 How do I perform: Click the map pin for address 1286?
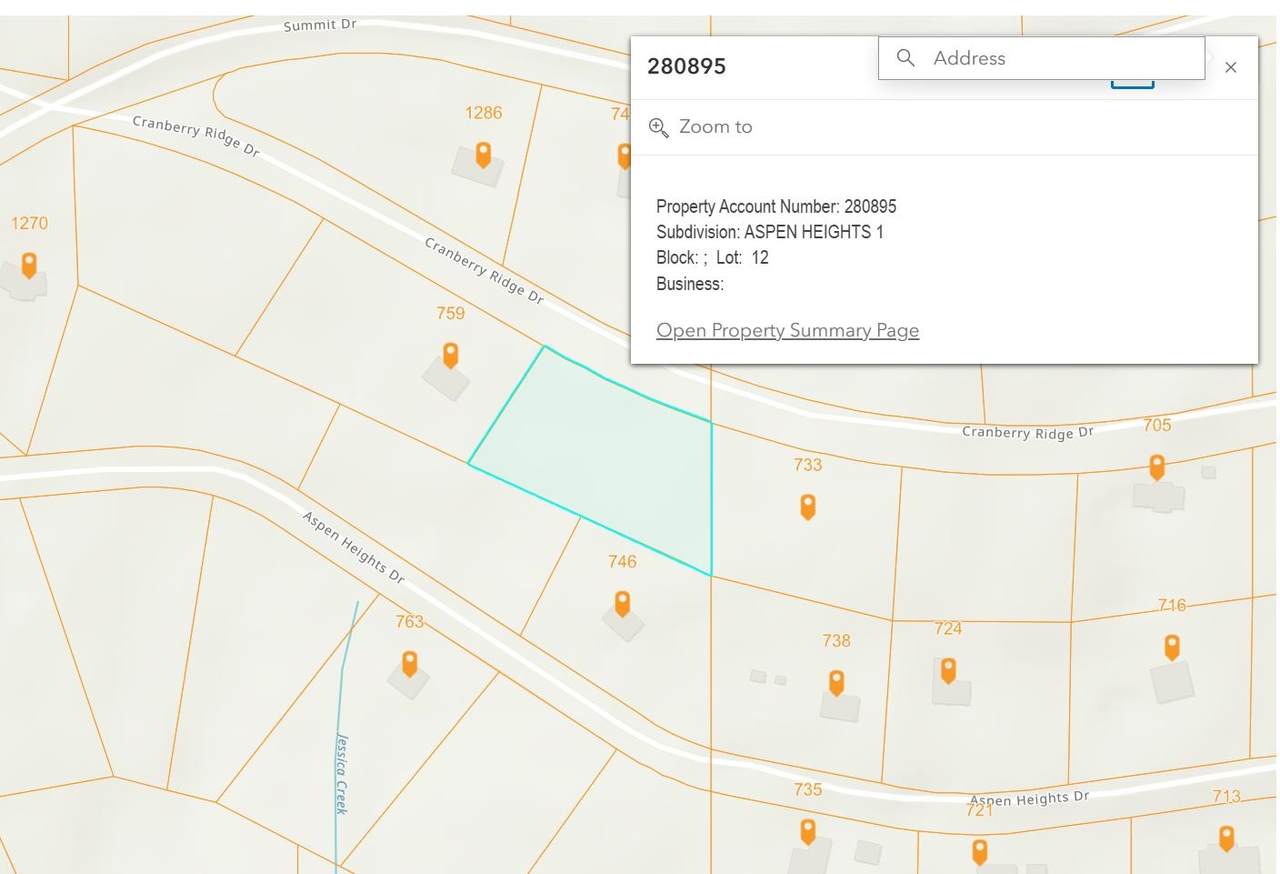483,154
